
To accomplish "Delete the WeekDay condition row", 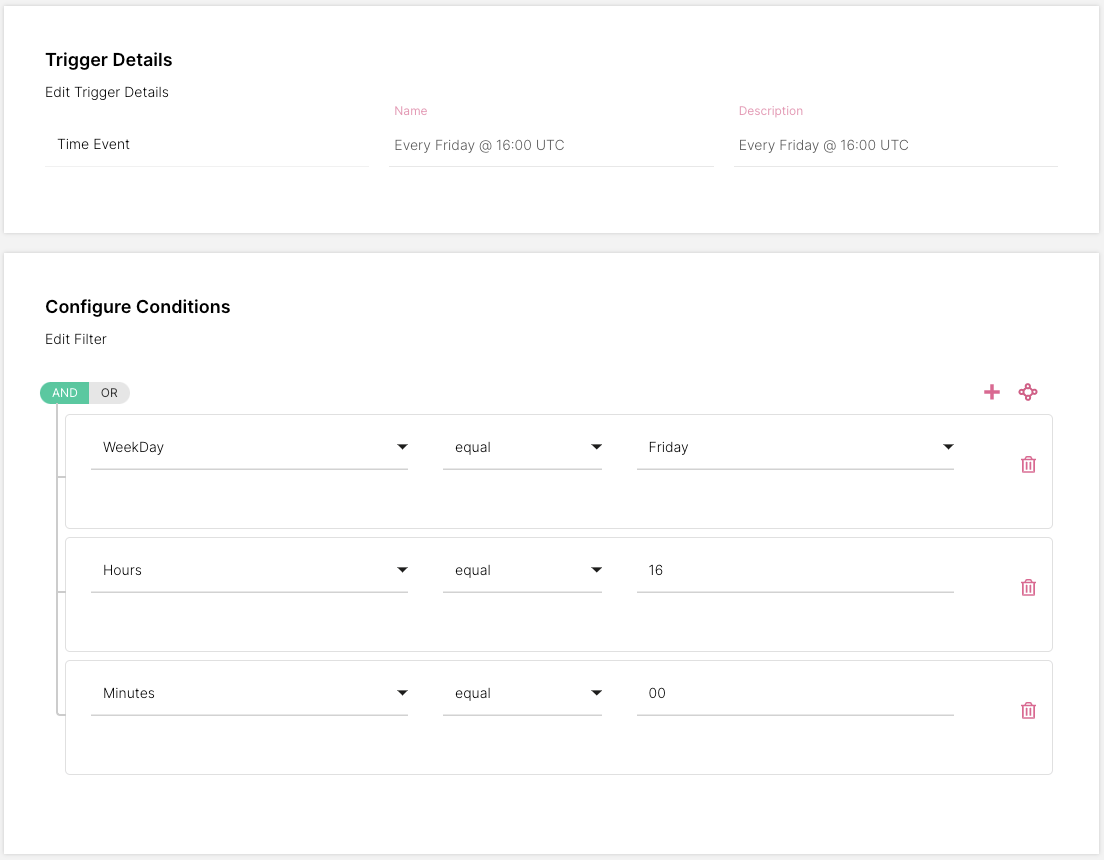I will 1028,464.
